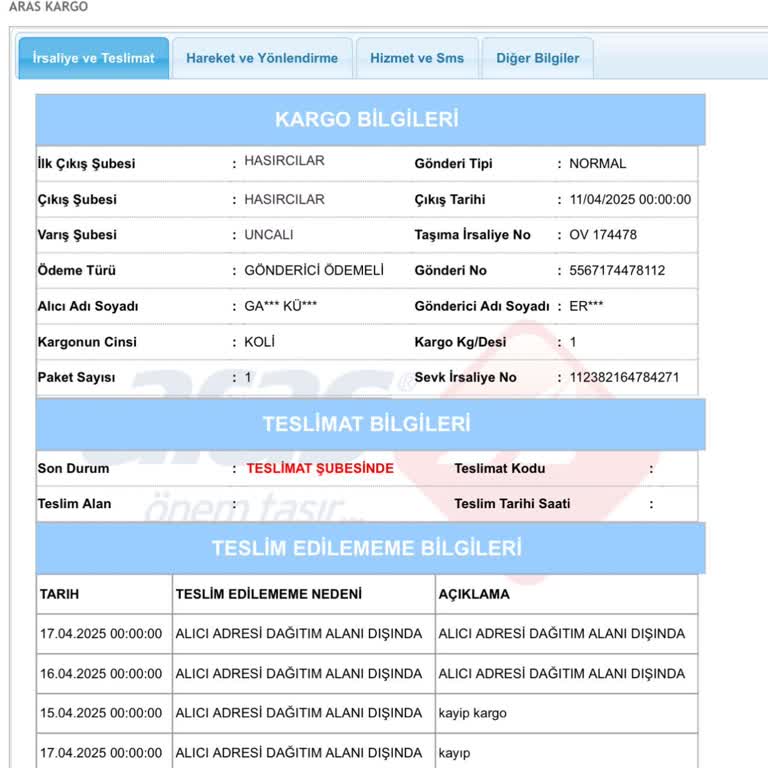The image size is (768, 768).
Task: Open the İrsaliye ve Teslimat tab
Action: tap(94, 58)
